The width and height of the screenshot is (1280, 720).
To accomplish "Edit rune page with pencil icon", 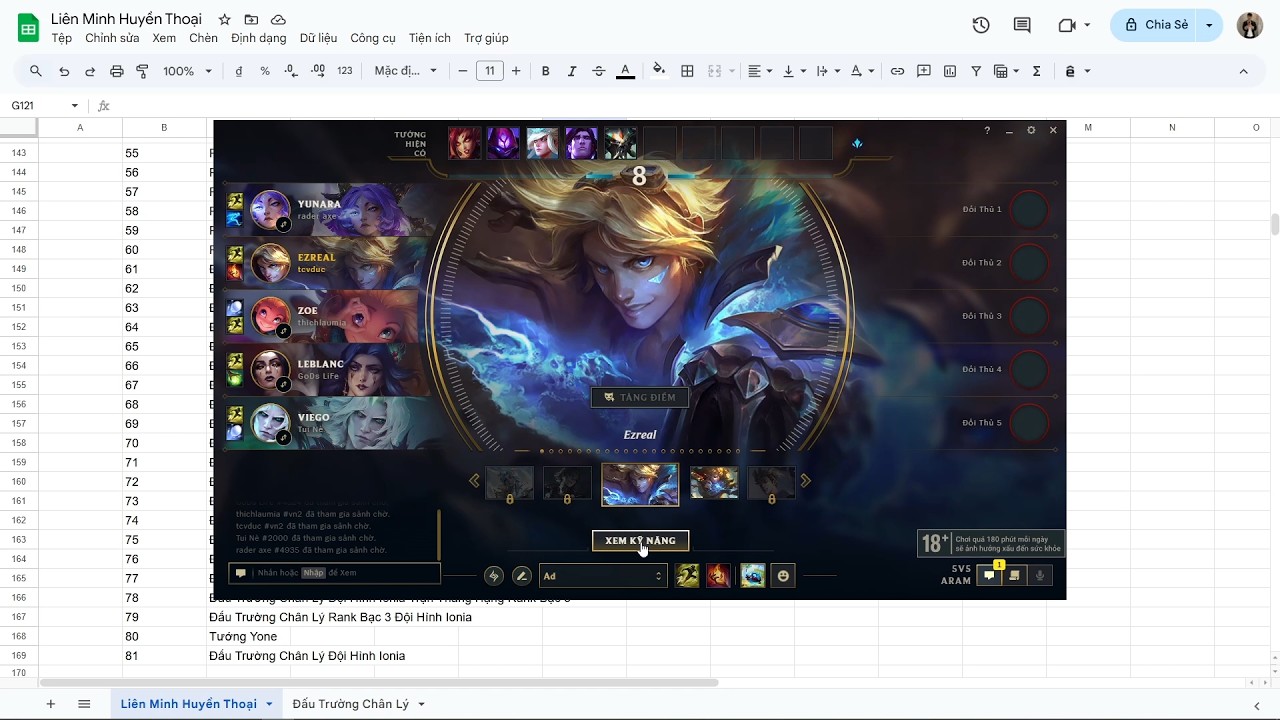I will pos(522,576).
